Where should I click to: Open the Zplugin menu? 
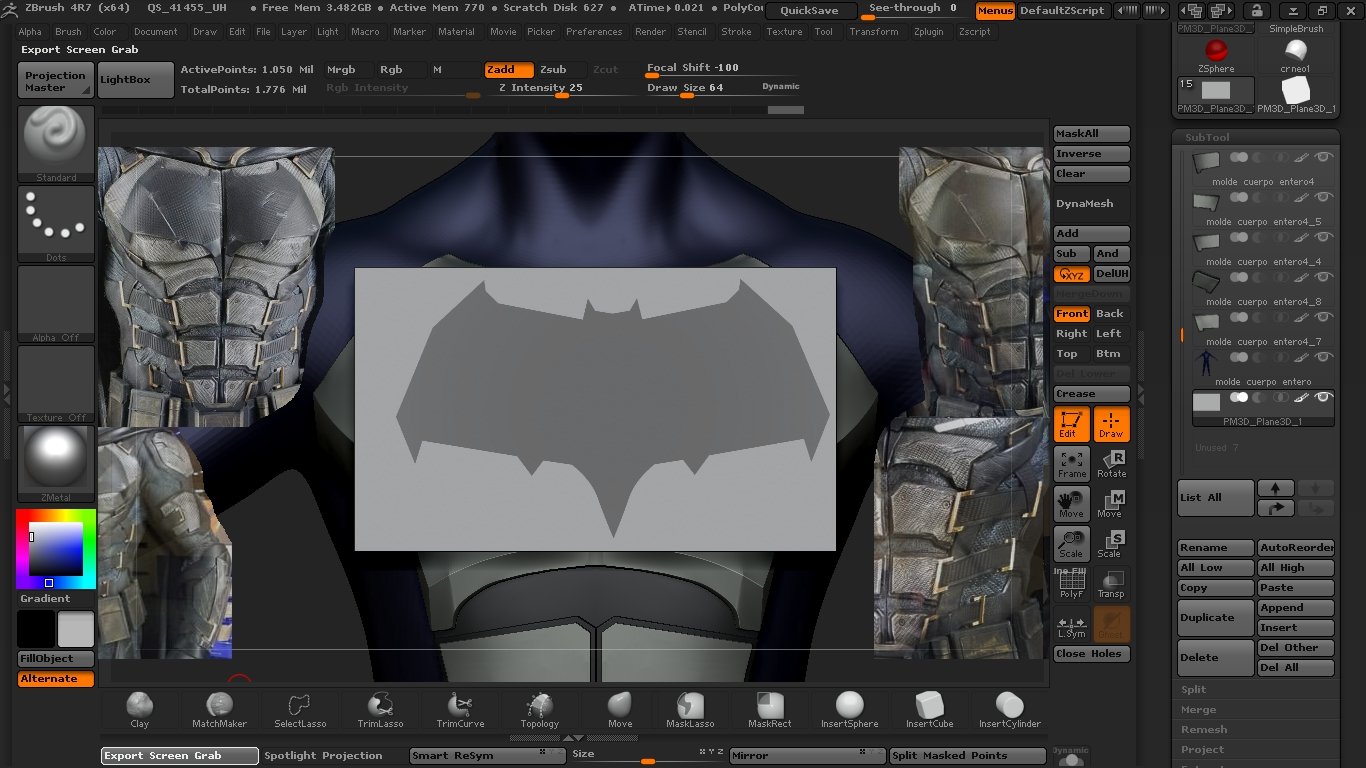click(928, 32)
